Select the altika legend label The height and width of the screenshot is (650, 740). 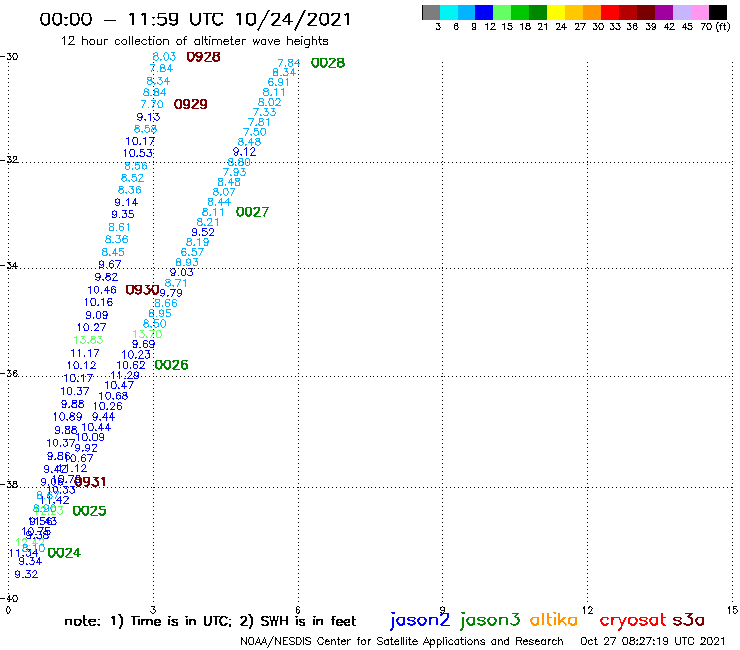(x=553, y=619)
